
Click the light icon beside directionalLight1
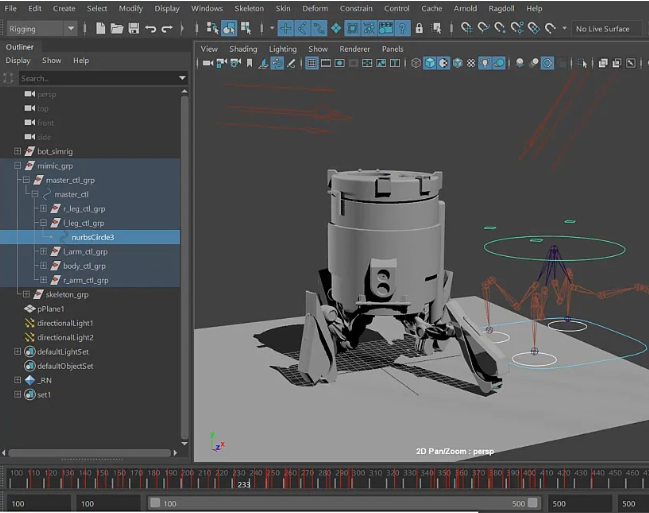(x=29, y=324)
